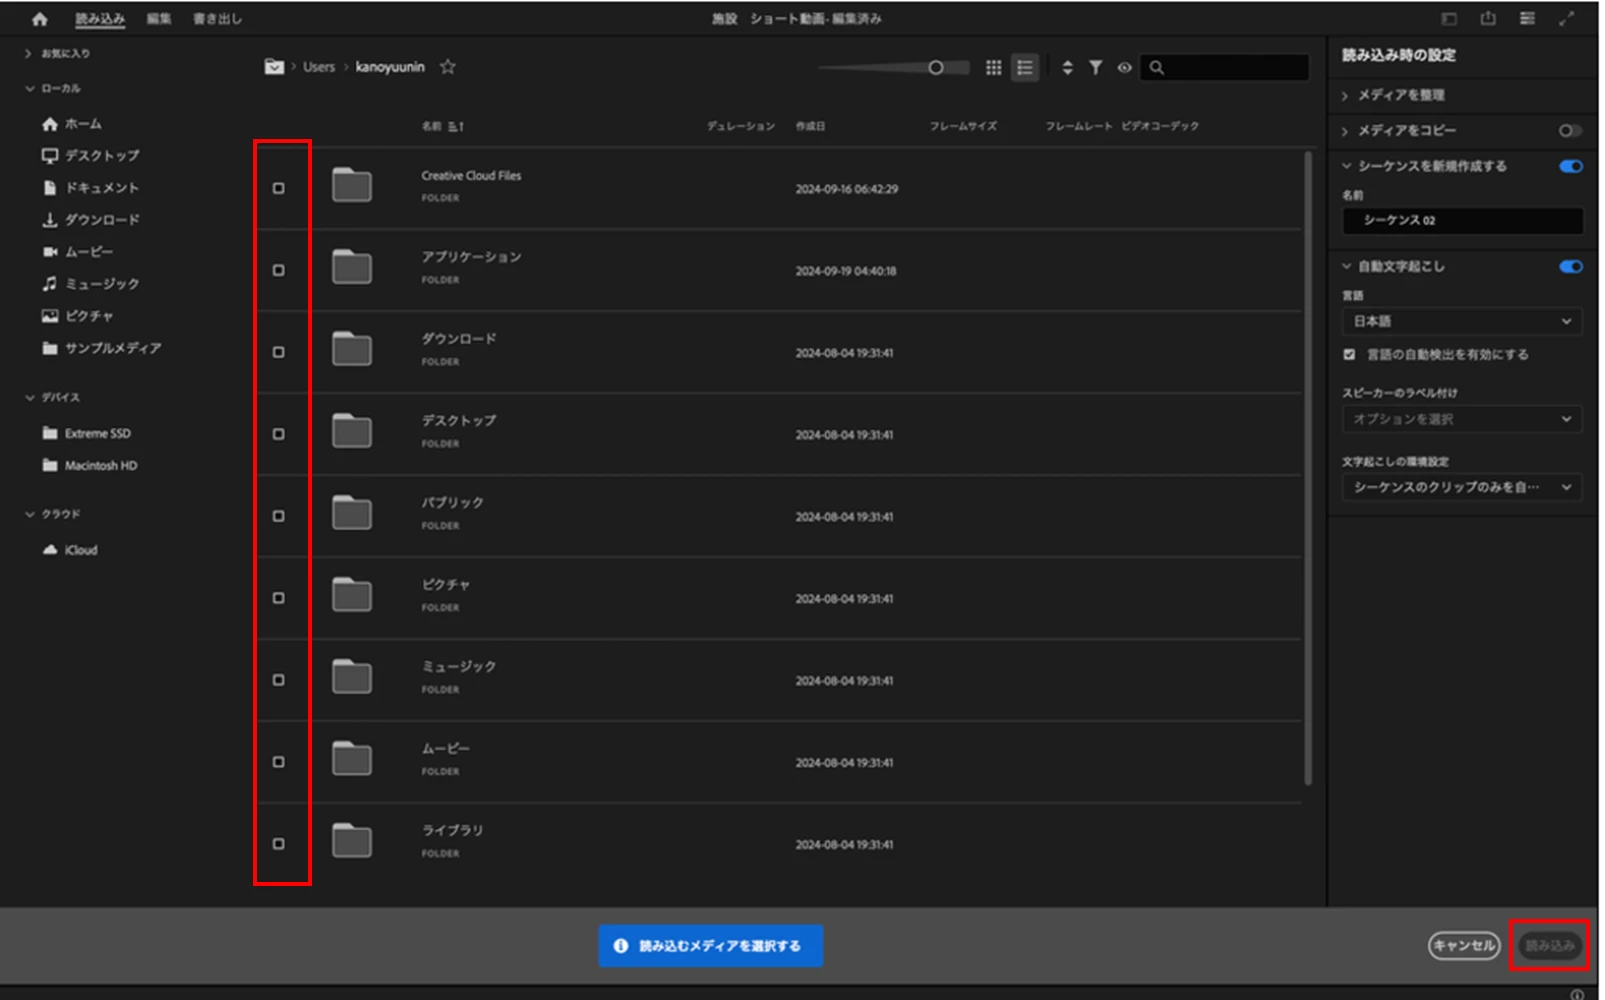Switch to list view
Image resolution: width=1605 pixels, height=1000 pixels.
tap(1027, 67)
